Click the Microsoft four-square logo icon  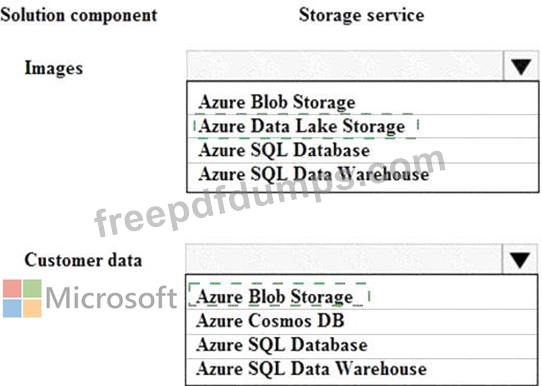pos(22,298)
